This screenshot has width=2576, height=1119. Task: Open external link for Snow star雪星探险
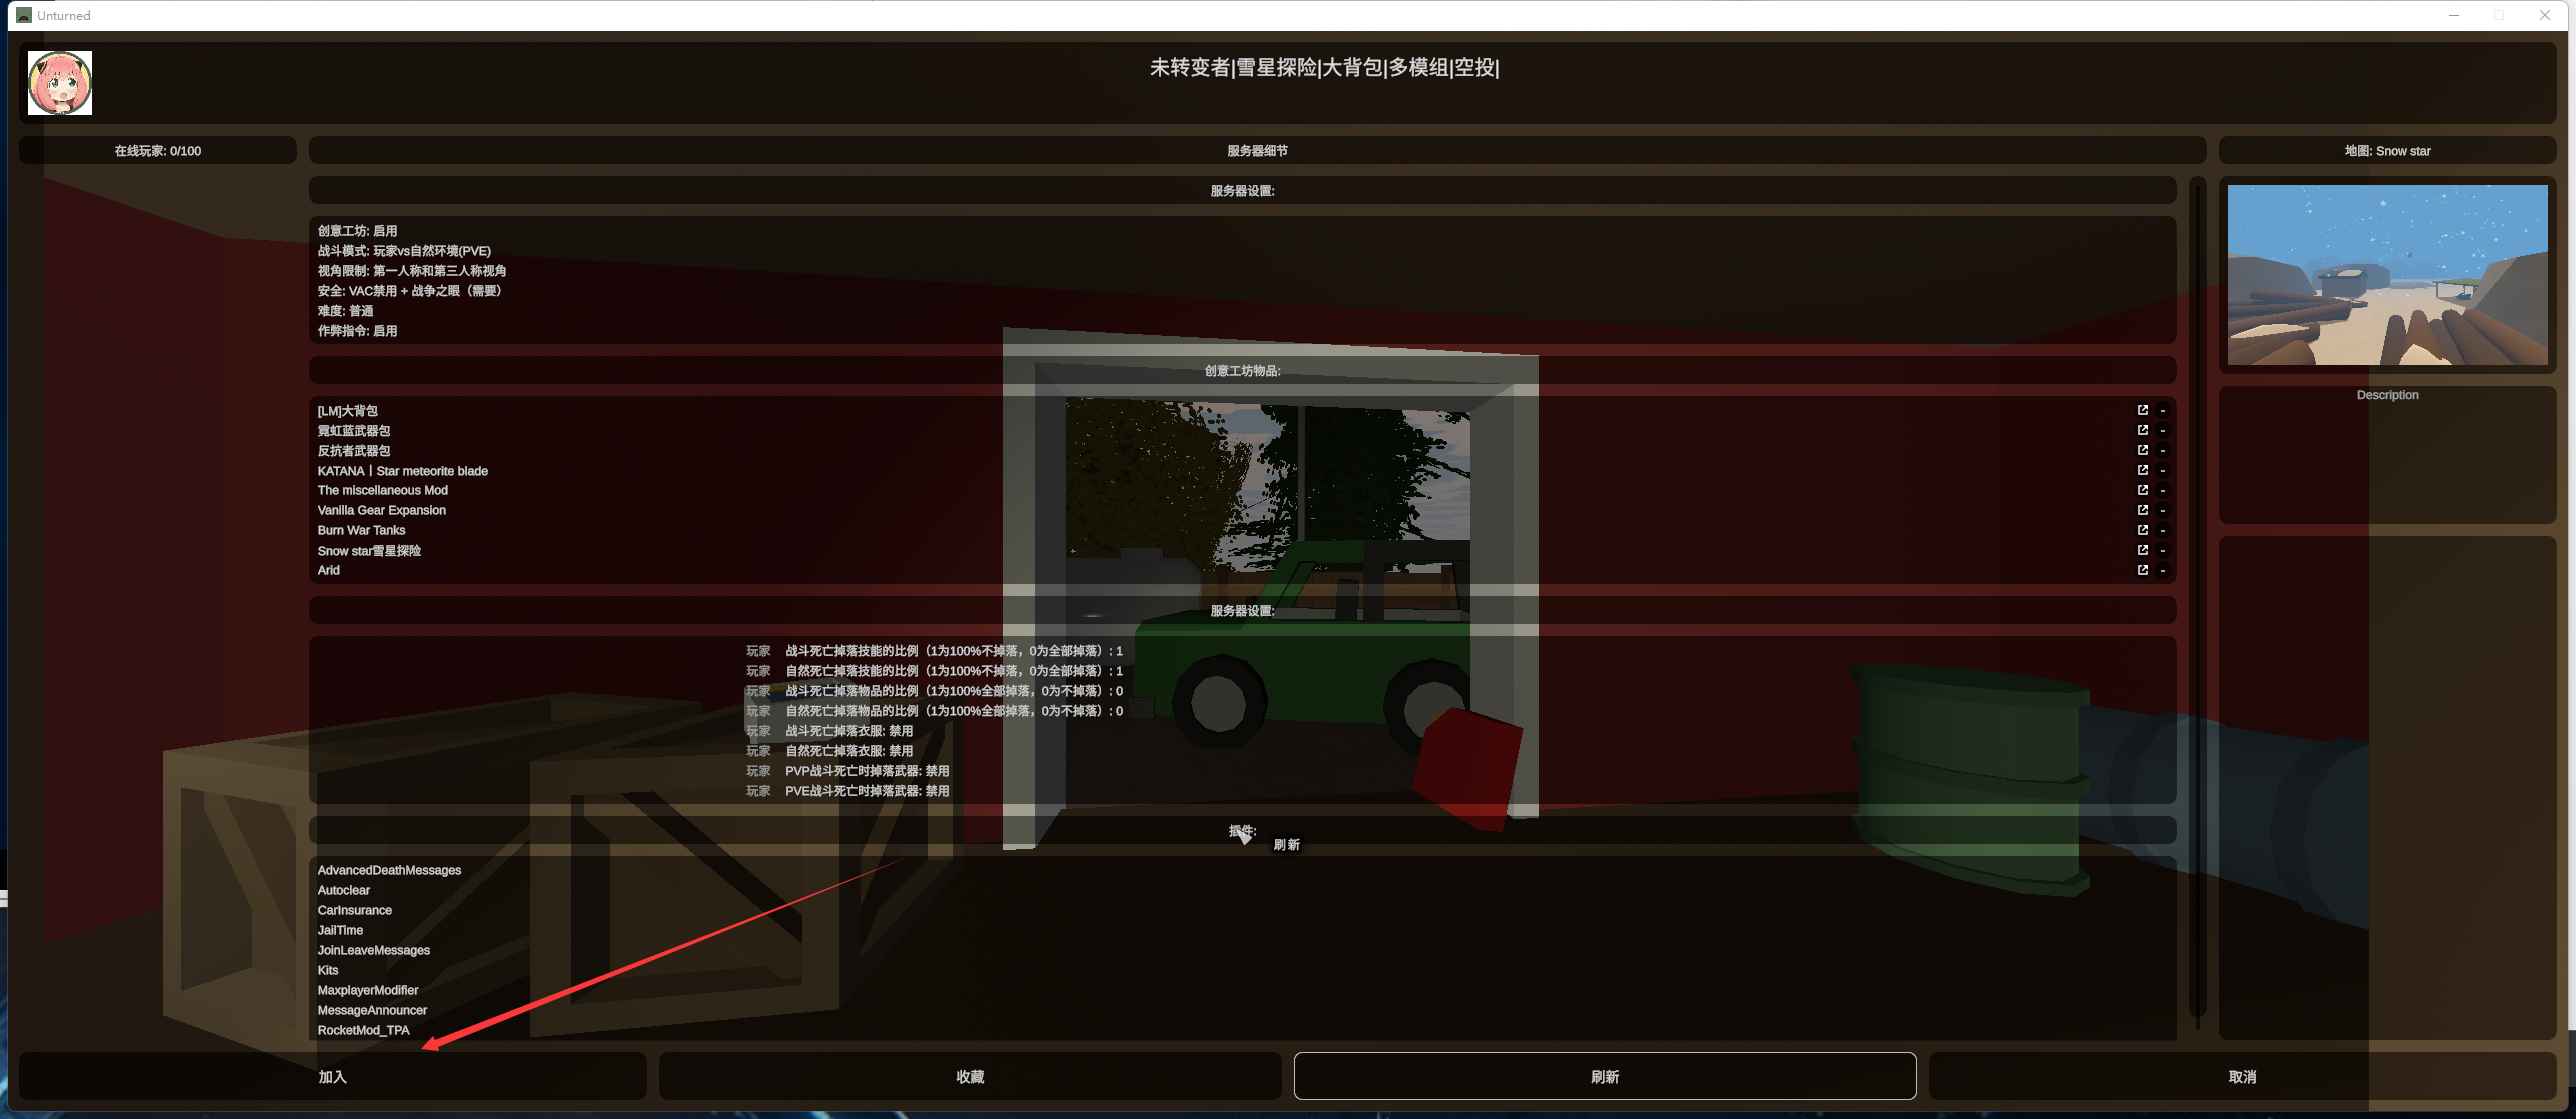pyautogui.click(x=2142, y=550)
